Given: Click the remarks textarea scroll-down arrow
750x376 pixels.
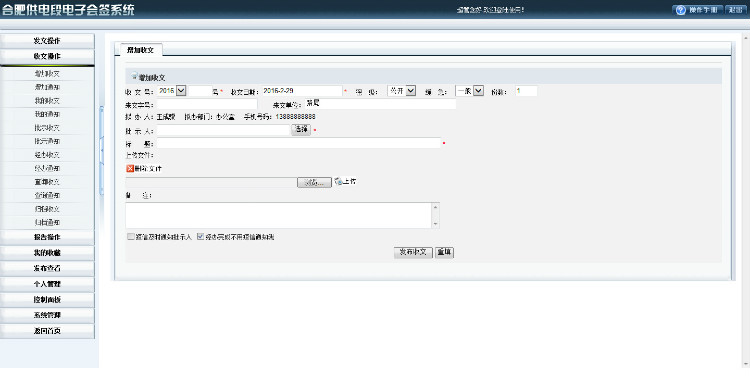Looking at the screenshot, I should pos(435,223).
